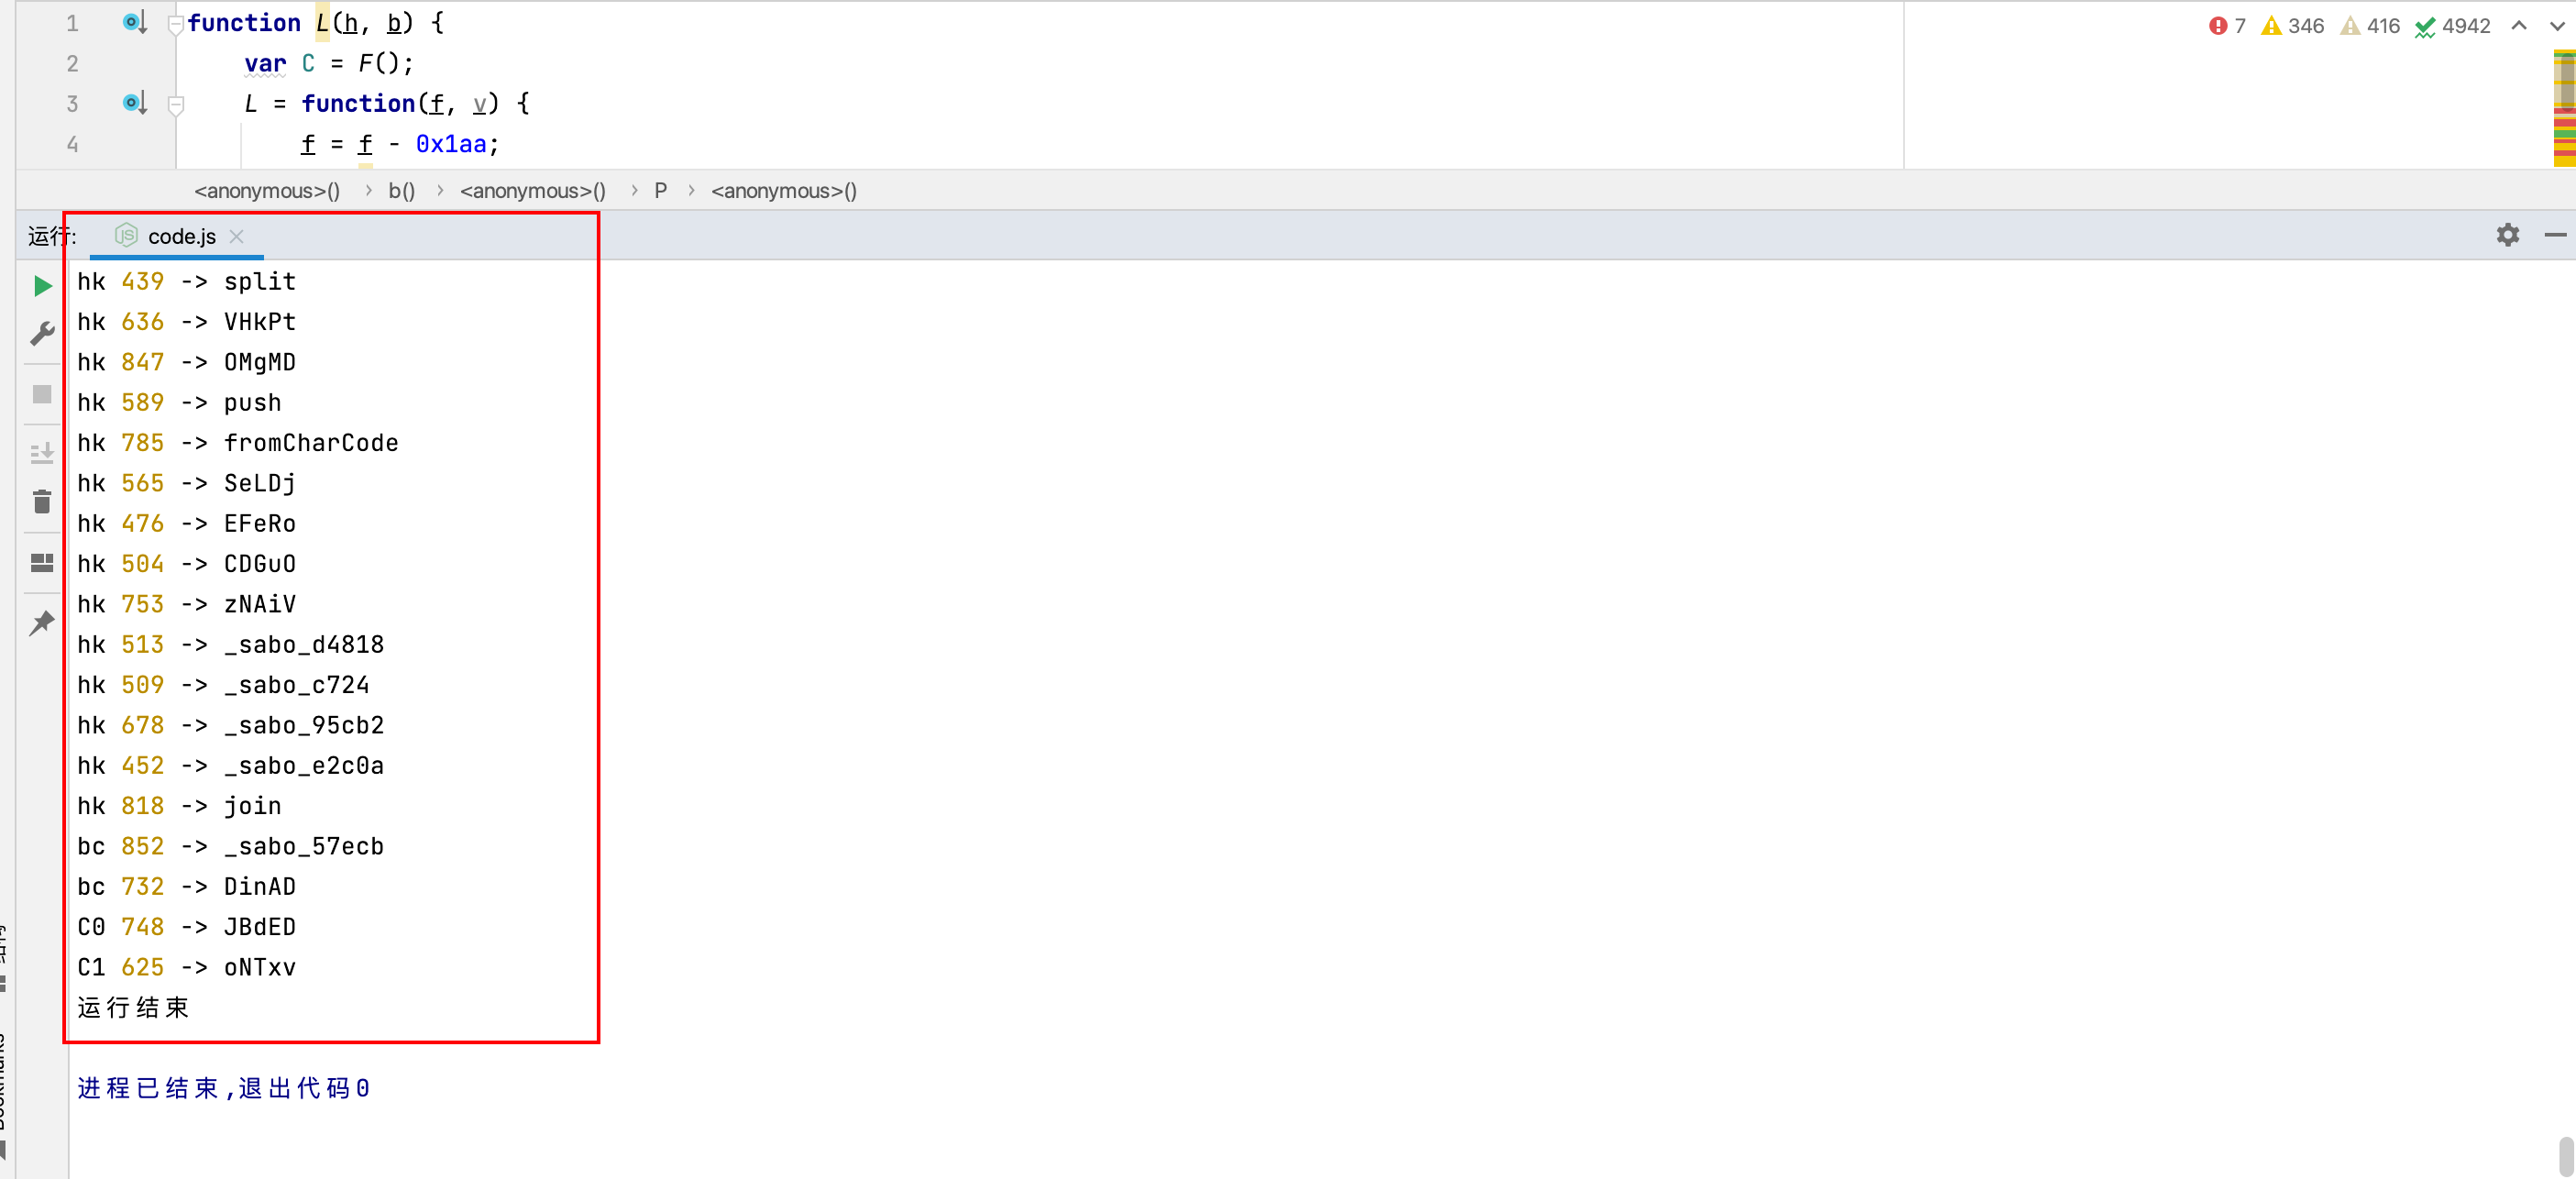Click the b() breadcrumb item

point(401,191)
